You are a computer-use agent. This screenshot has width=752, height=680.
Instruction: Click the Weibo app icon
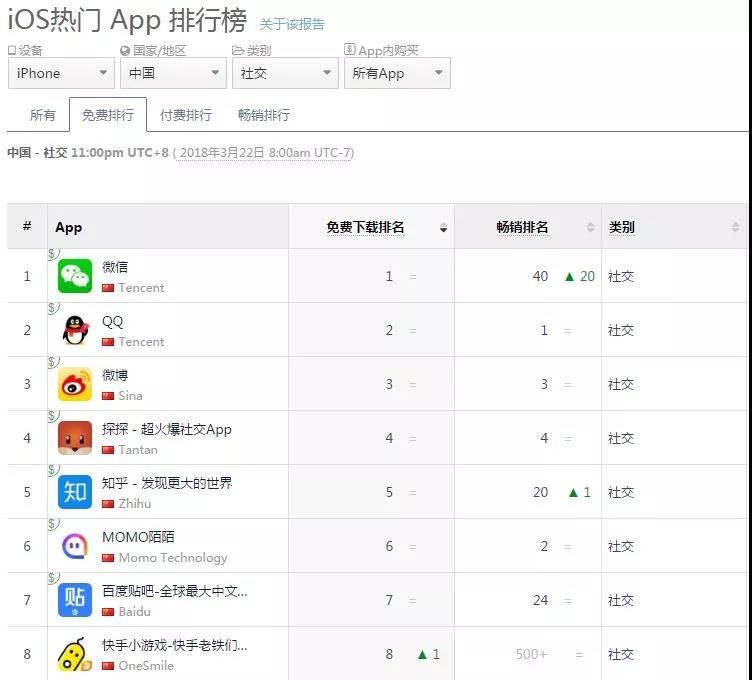tap(75, 384)
